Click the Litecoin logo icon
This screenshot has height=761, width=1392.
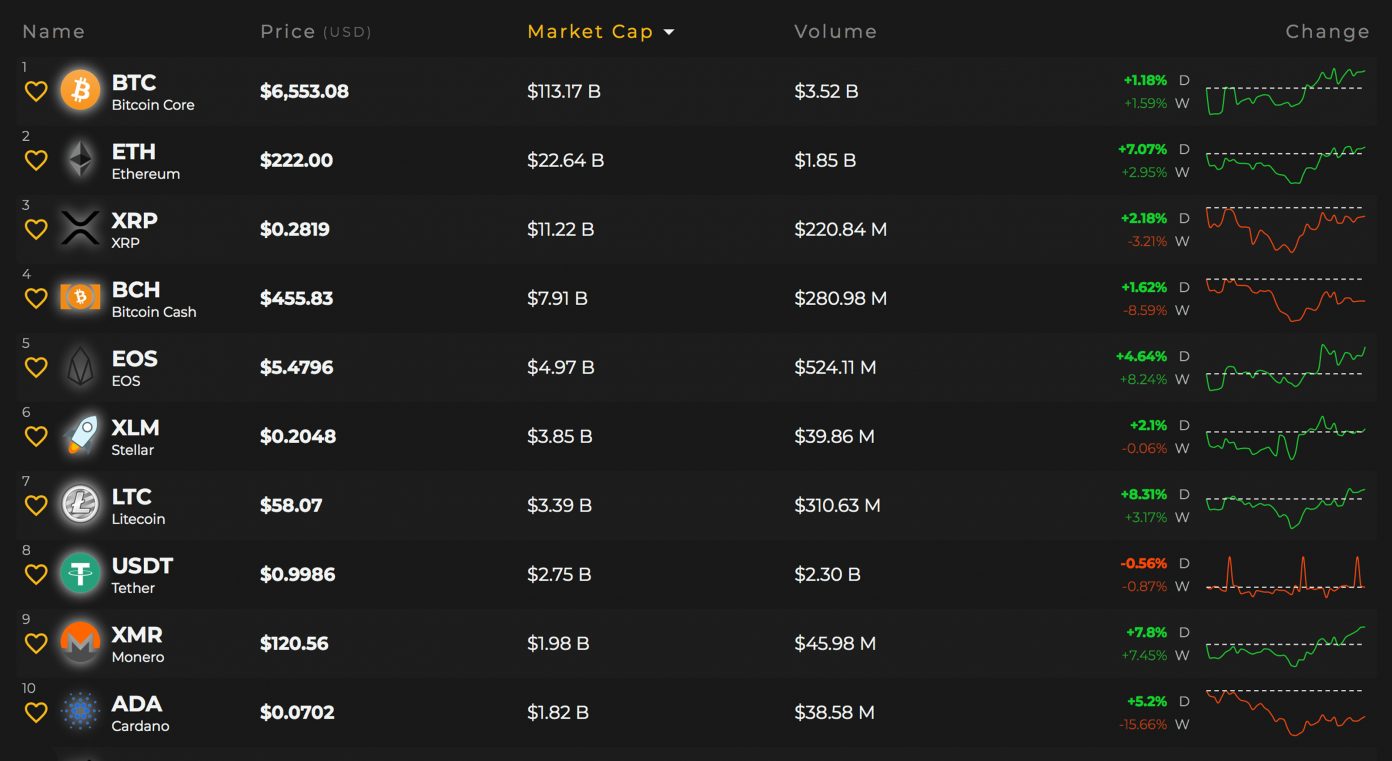(x=80, y=505)
